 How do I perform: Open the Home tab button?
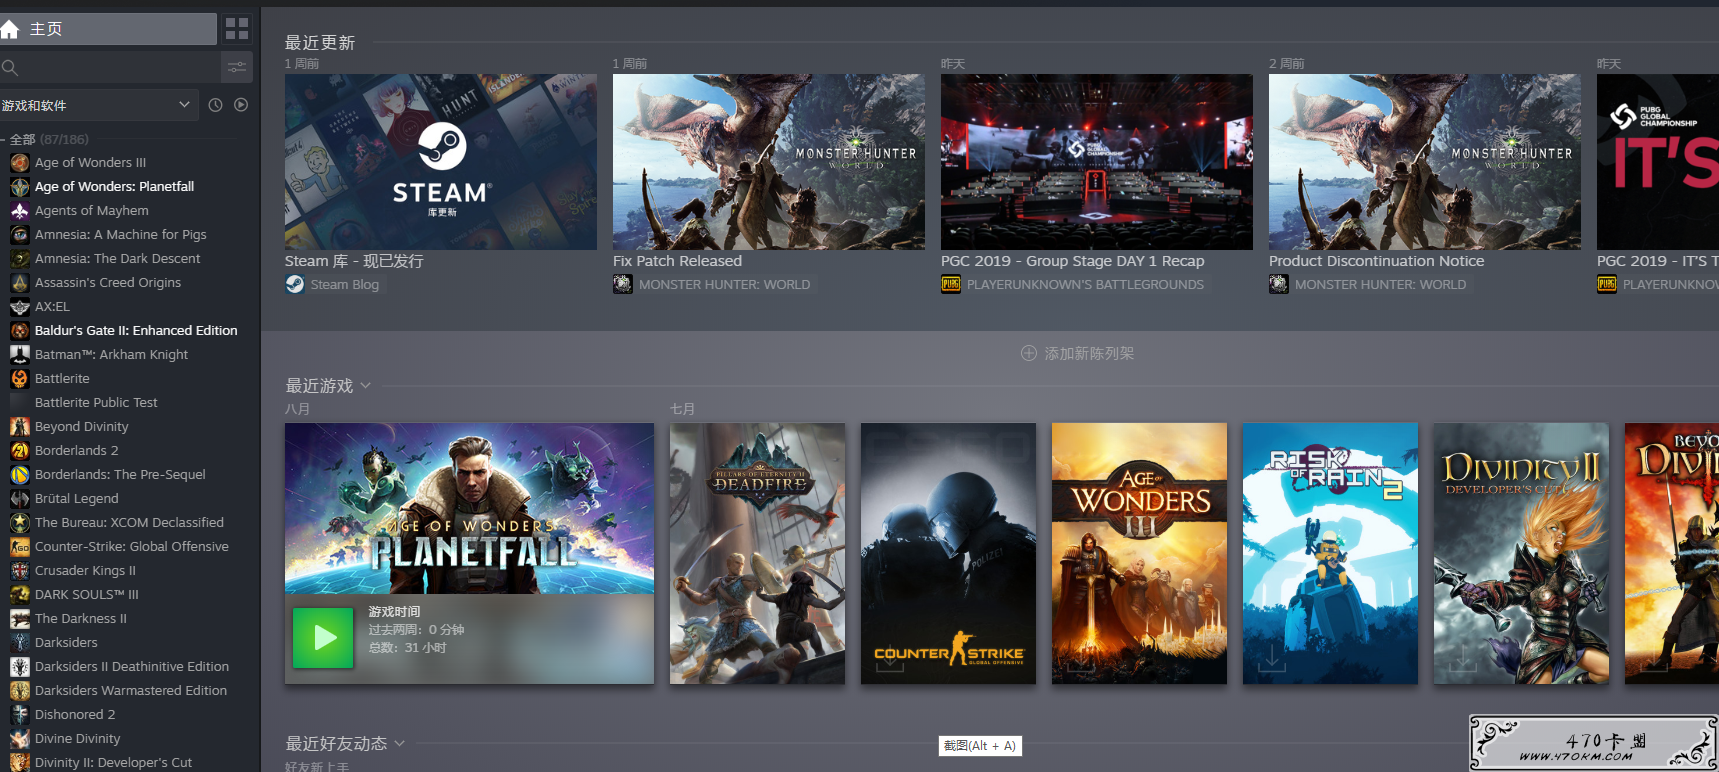tap(108, 29)
